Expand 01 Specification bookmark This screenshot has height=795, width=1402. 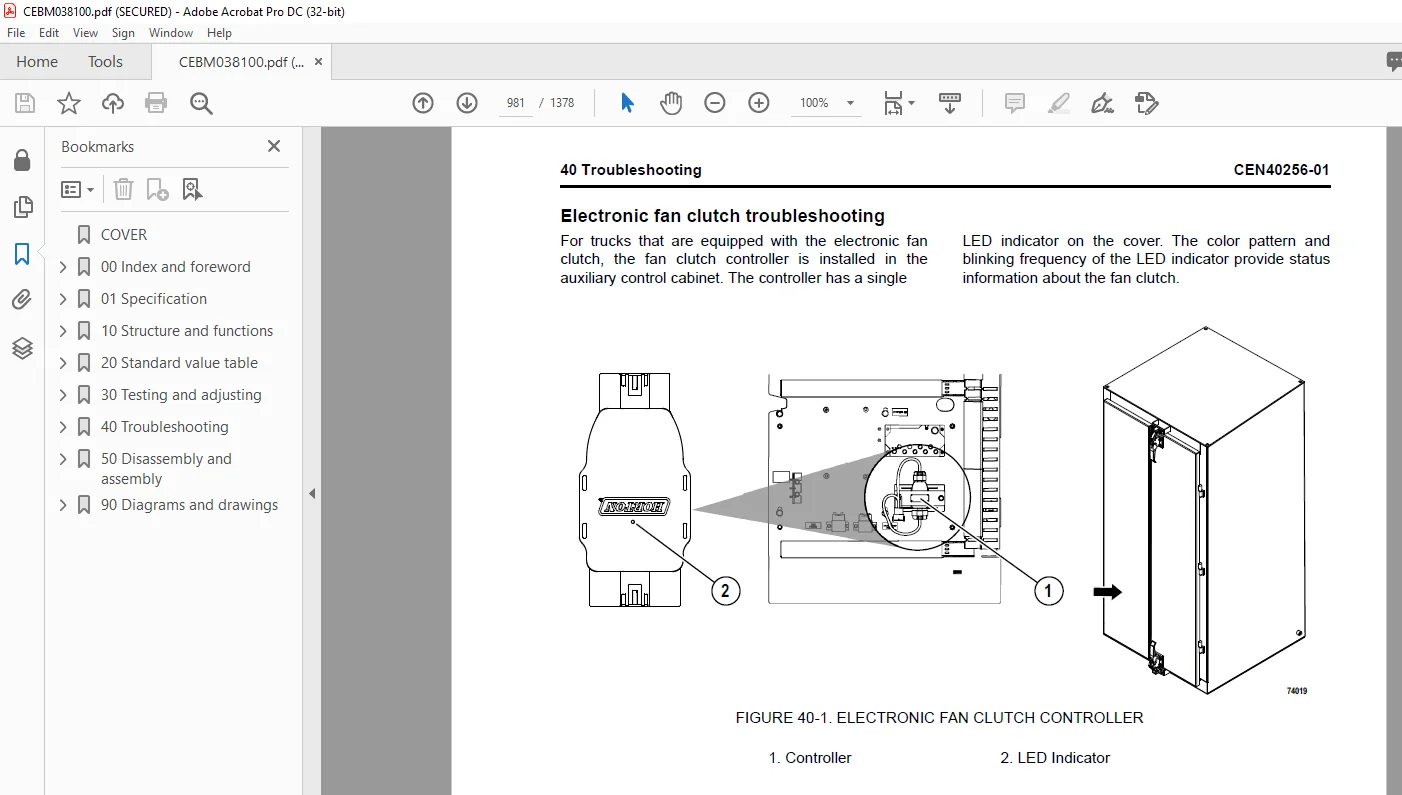(x=63, y=299)
